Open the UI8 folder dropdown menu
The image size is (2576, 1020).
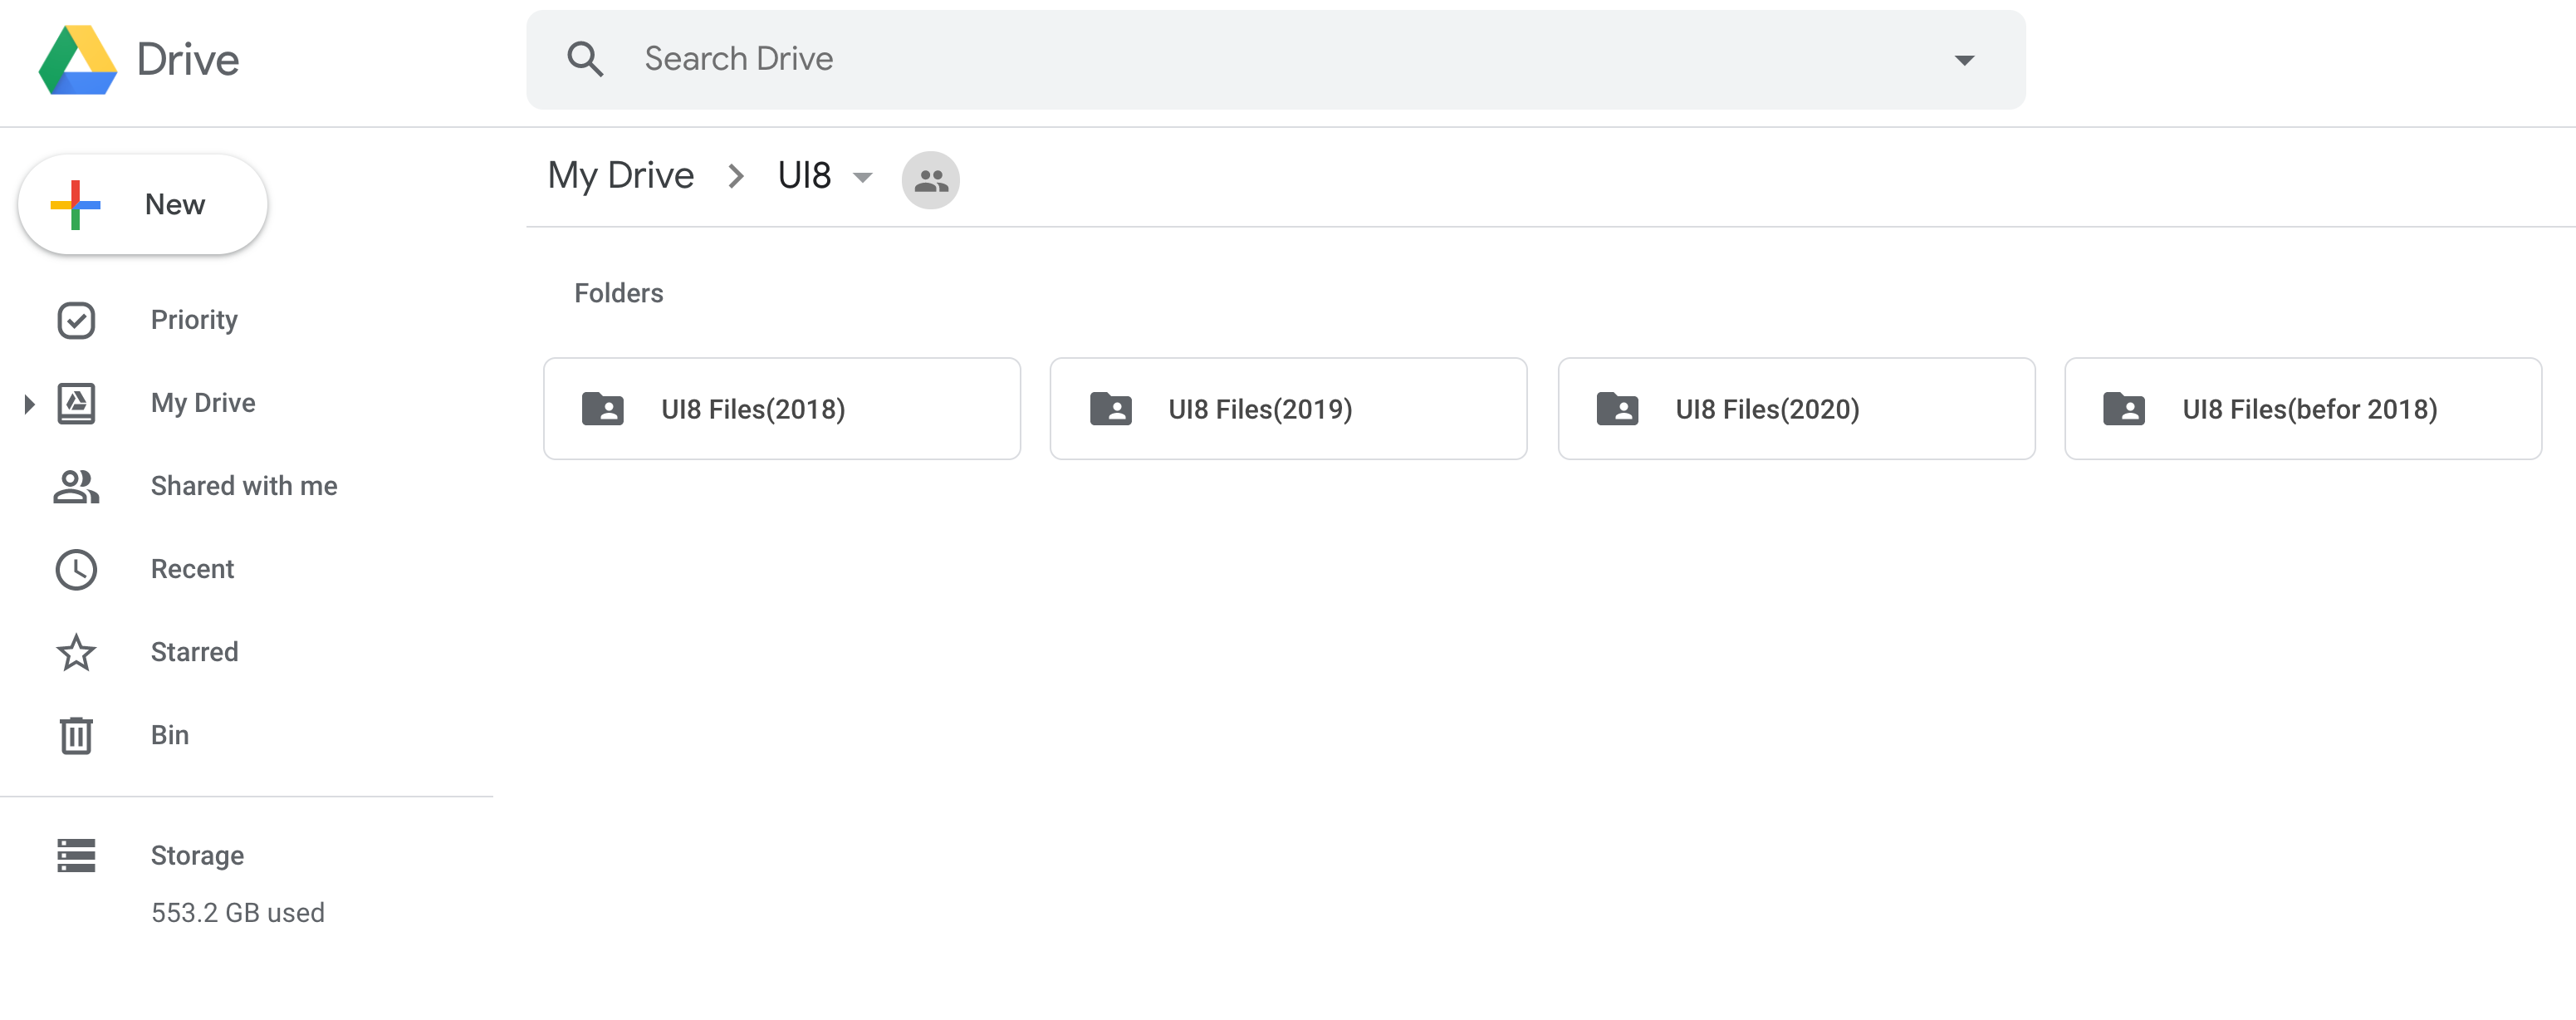click(862, 178)
